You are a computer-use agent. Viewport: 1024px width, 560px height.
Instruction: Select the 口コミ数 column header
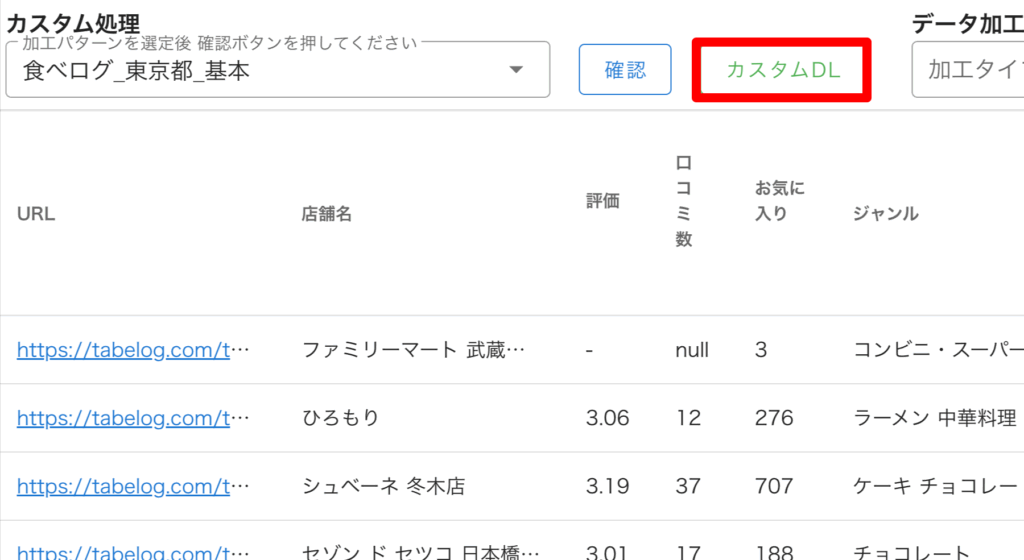pos(684,201)
